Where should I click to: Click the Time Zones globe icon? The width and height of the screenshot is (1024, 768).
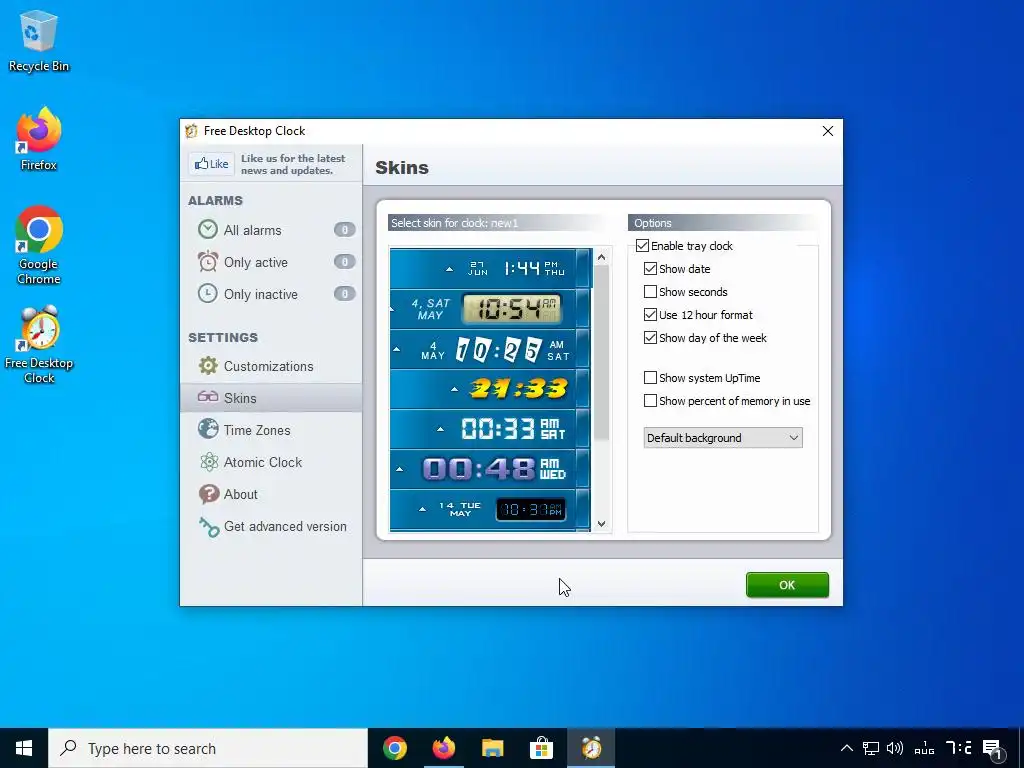pos(208,430)
